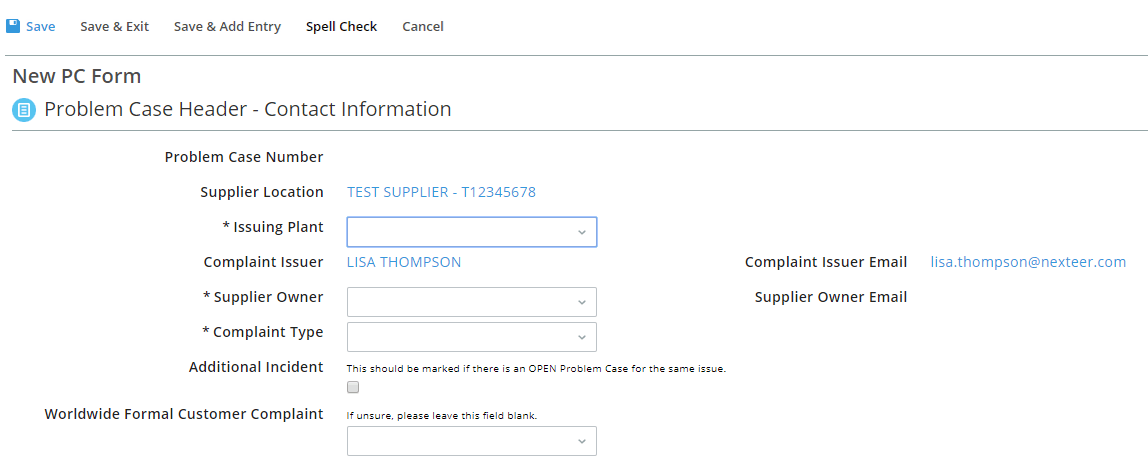Open the Complaint Type combo box
Viewport: 1148px width, 473px height.
pos(472,338)
